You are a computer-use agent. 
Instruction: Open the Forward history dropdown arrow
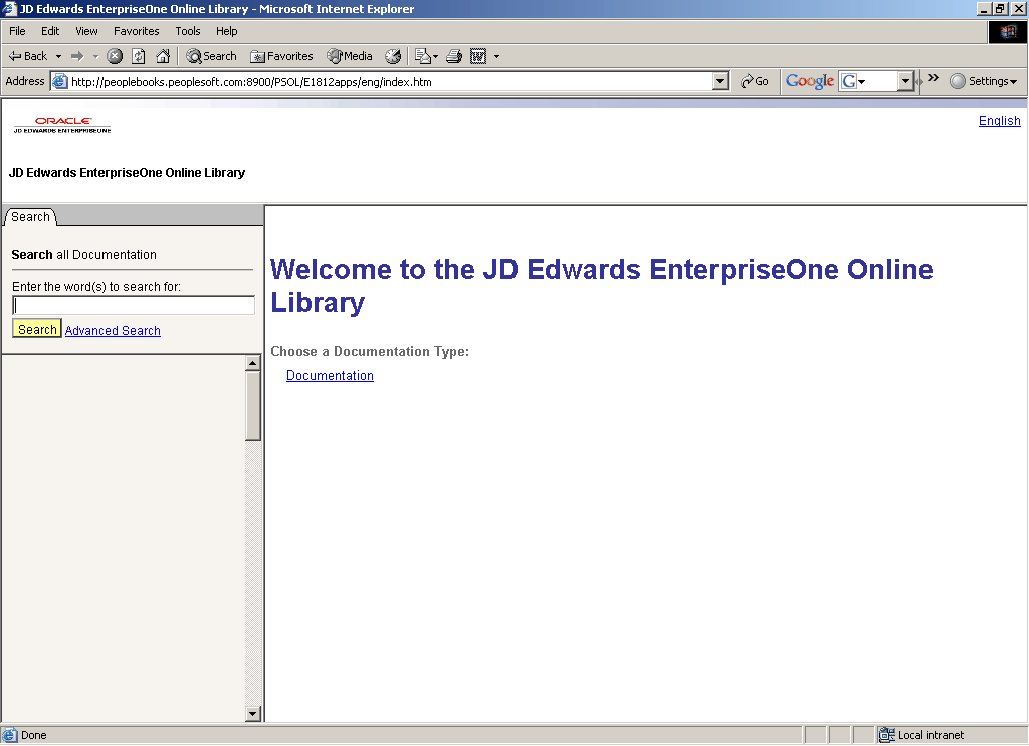point(95,56)
